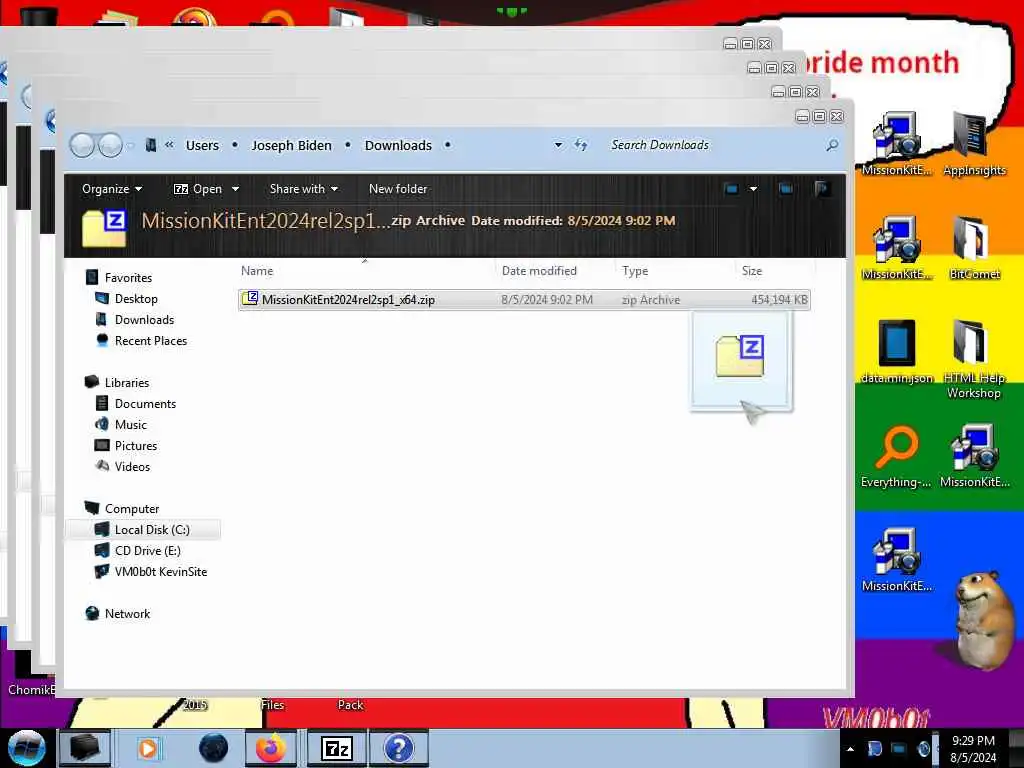Viewport: 1024px width, 768px height.
Task: Open the recent pages dropdown beside navigation arrows
Action: pos(130,146)
